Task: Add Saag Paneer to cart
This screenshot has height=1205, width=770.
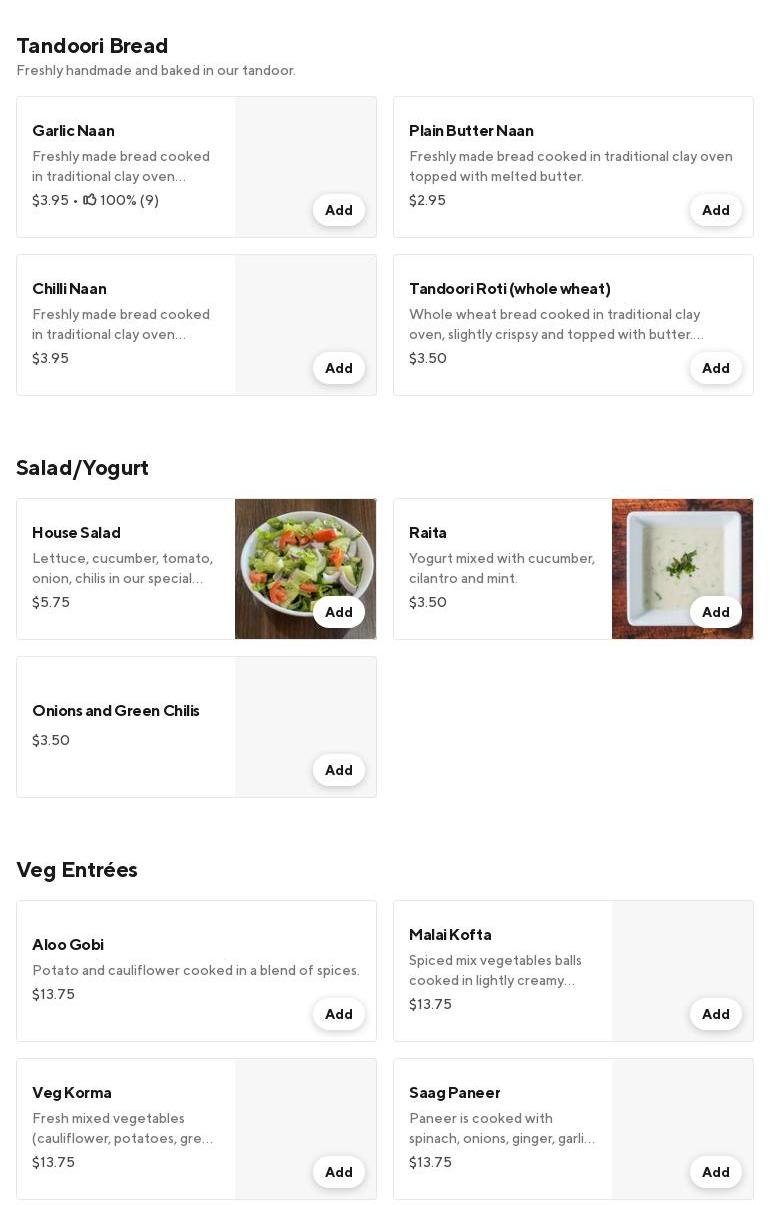Action: tap(715, 1172)
